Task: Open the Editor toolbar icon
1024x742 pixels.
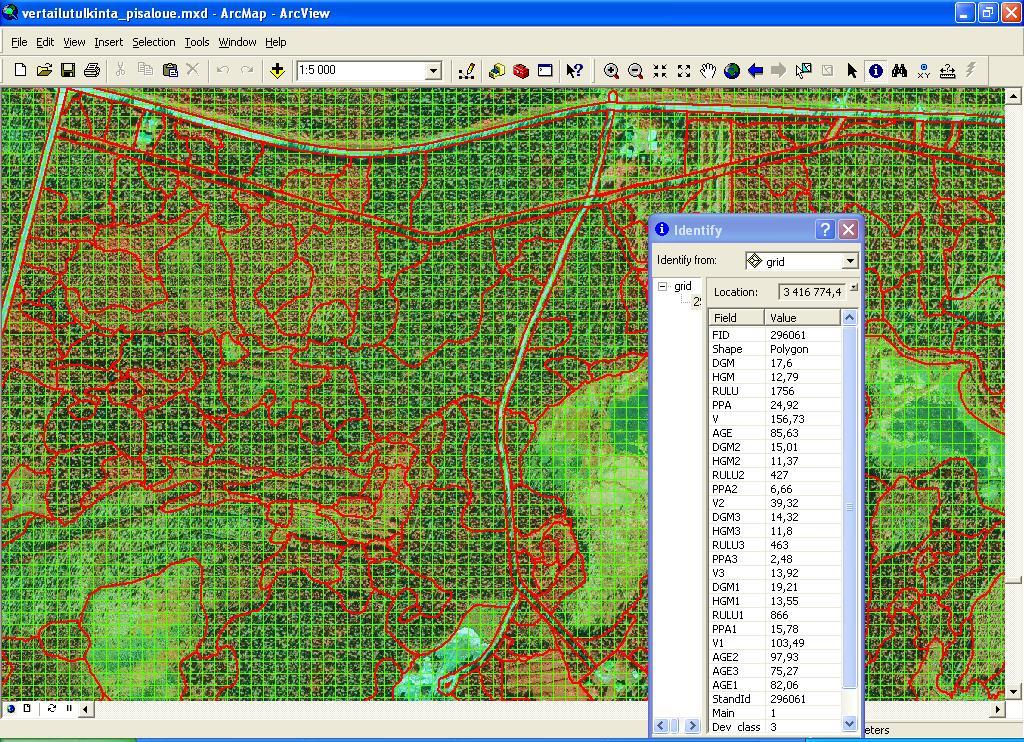Action: (x=466, y=71)
